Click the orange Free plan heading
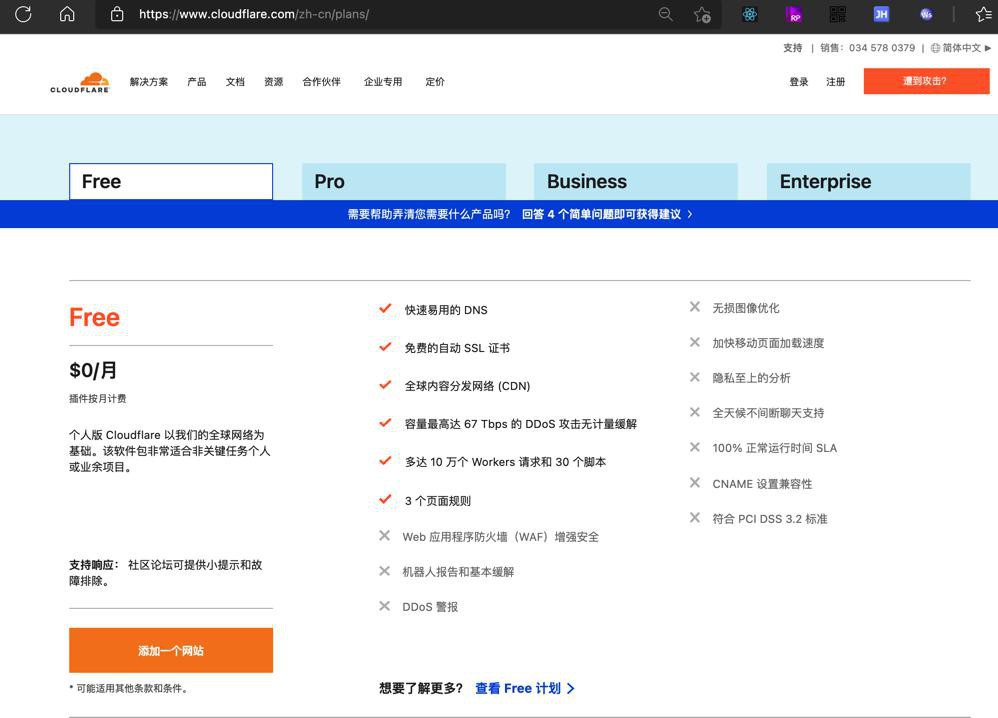 [x=95, y=317]
